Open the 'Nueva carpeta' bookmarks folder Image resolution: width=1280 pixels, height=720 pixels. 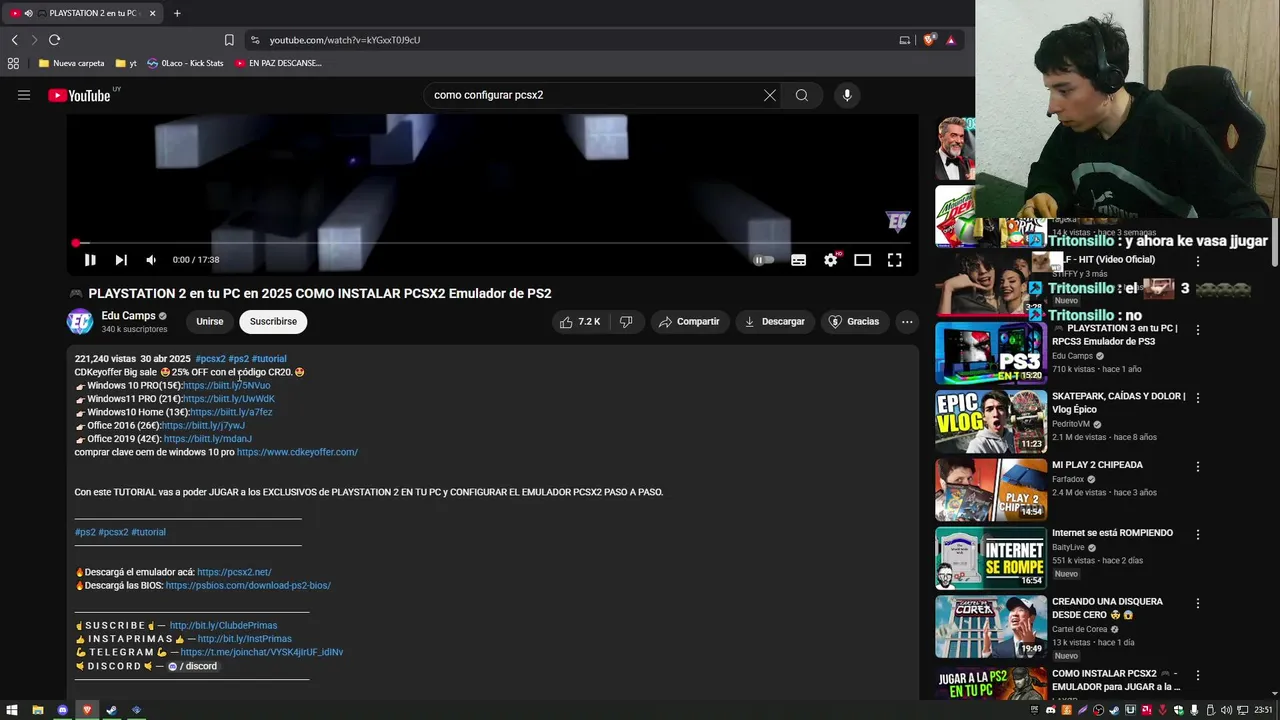tap(71, 63)
